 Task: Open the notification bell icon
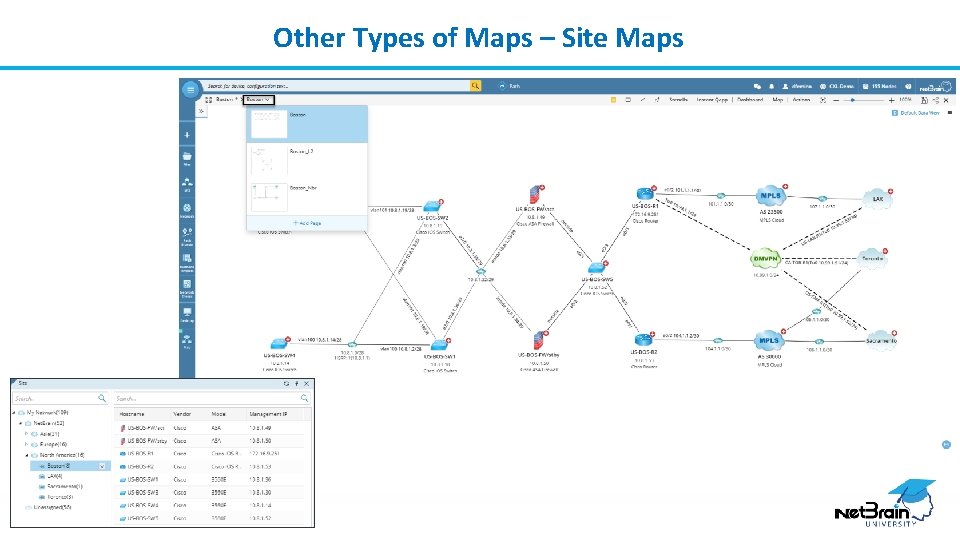[x=771, y=86]
